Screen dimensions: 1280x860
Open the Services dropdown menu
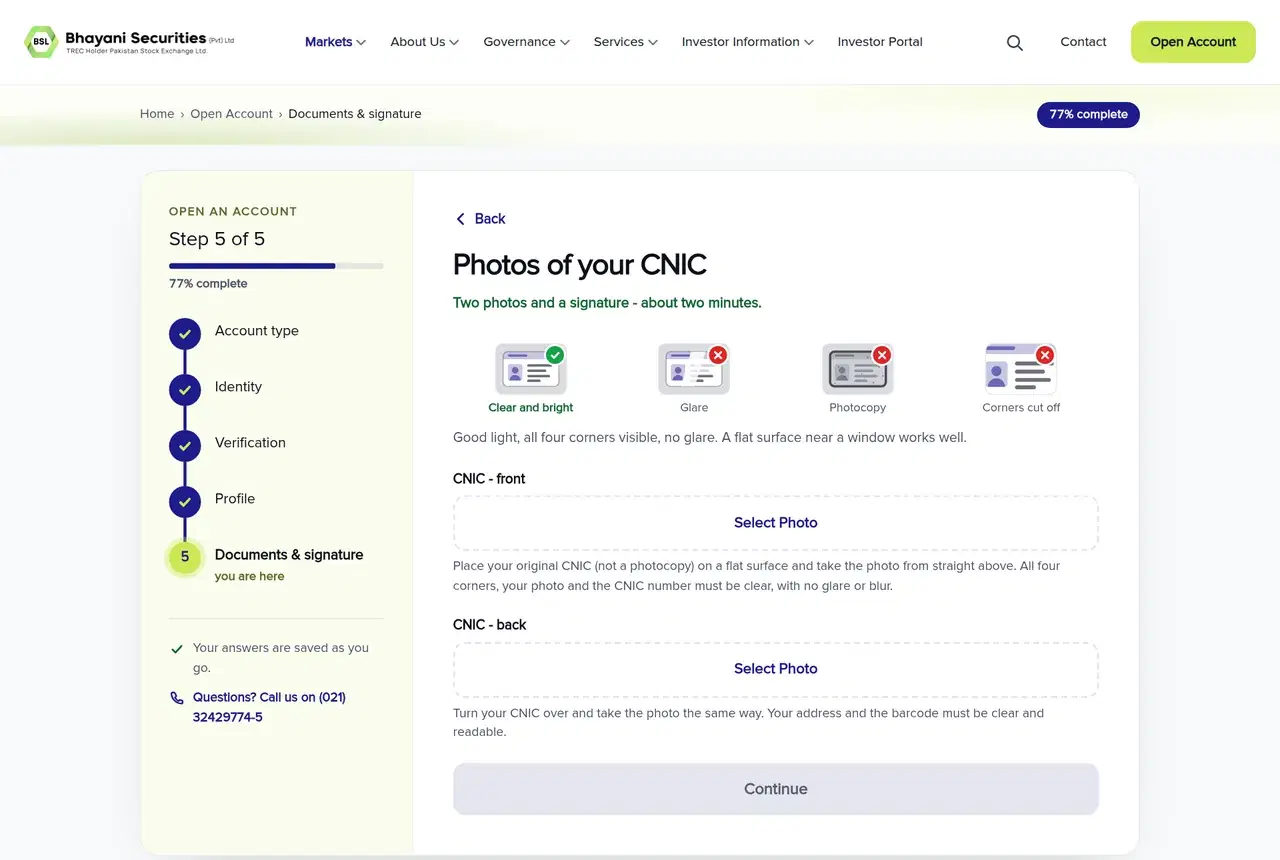click(x=625, y=42)
